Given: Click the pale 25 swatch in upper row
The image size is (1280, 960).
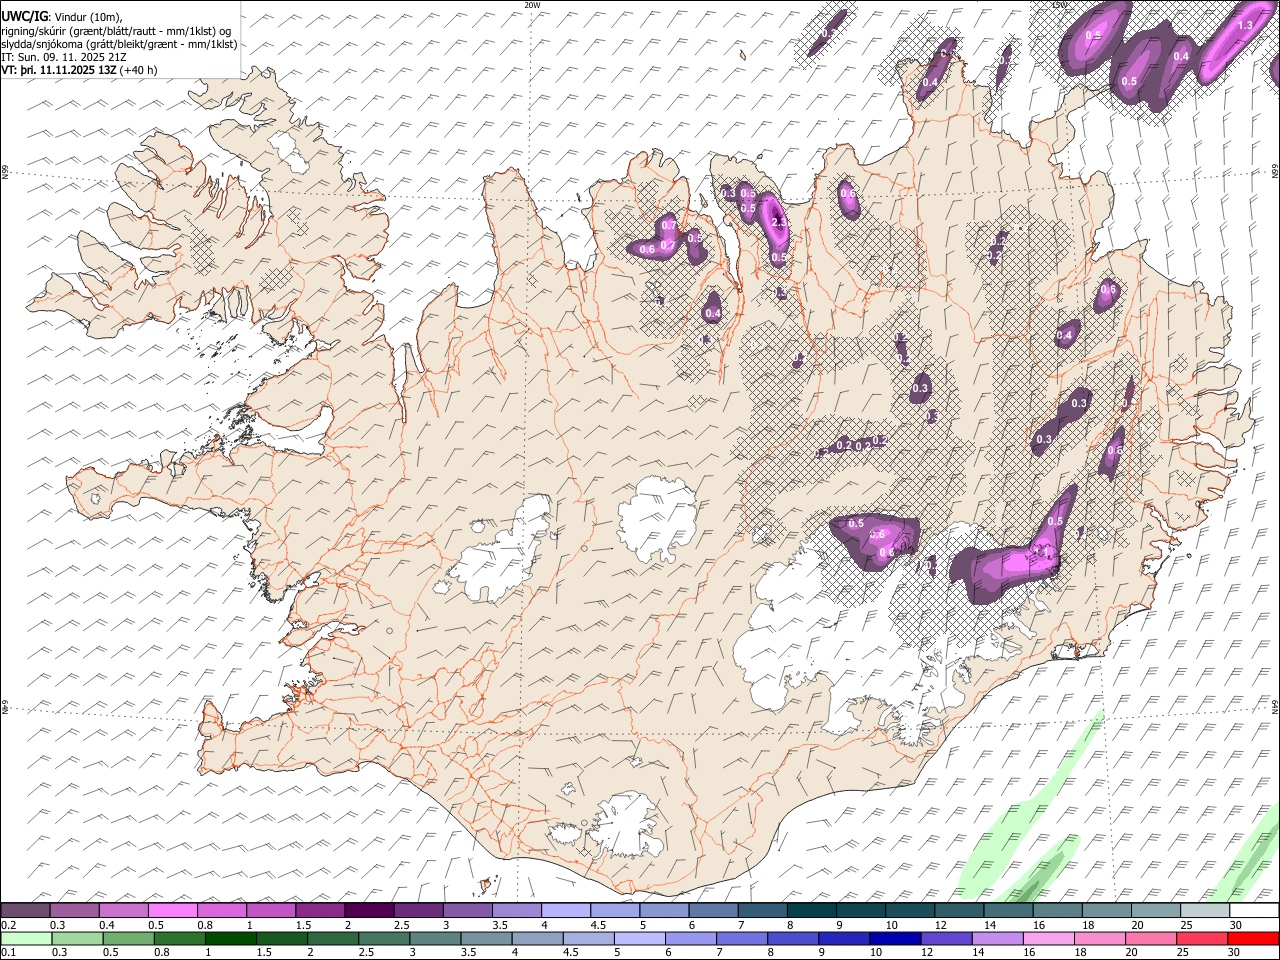Looking at the screenshot, I should pyautogui.click(x=1203, y=911).
